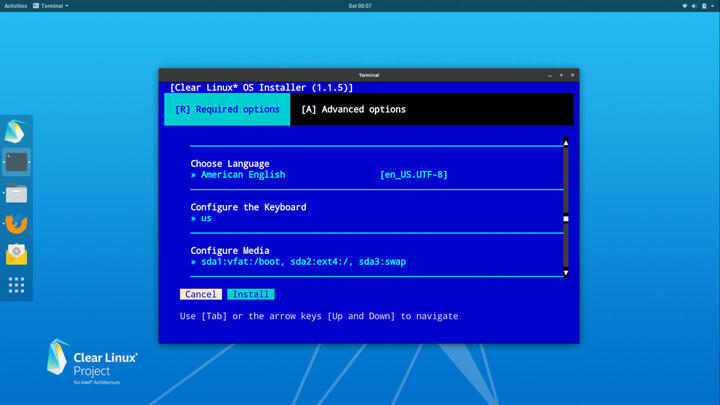Click the scrollbar thumb marker
The image size is (720, 405).
tap(566, 219)
